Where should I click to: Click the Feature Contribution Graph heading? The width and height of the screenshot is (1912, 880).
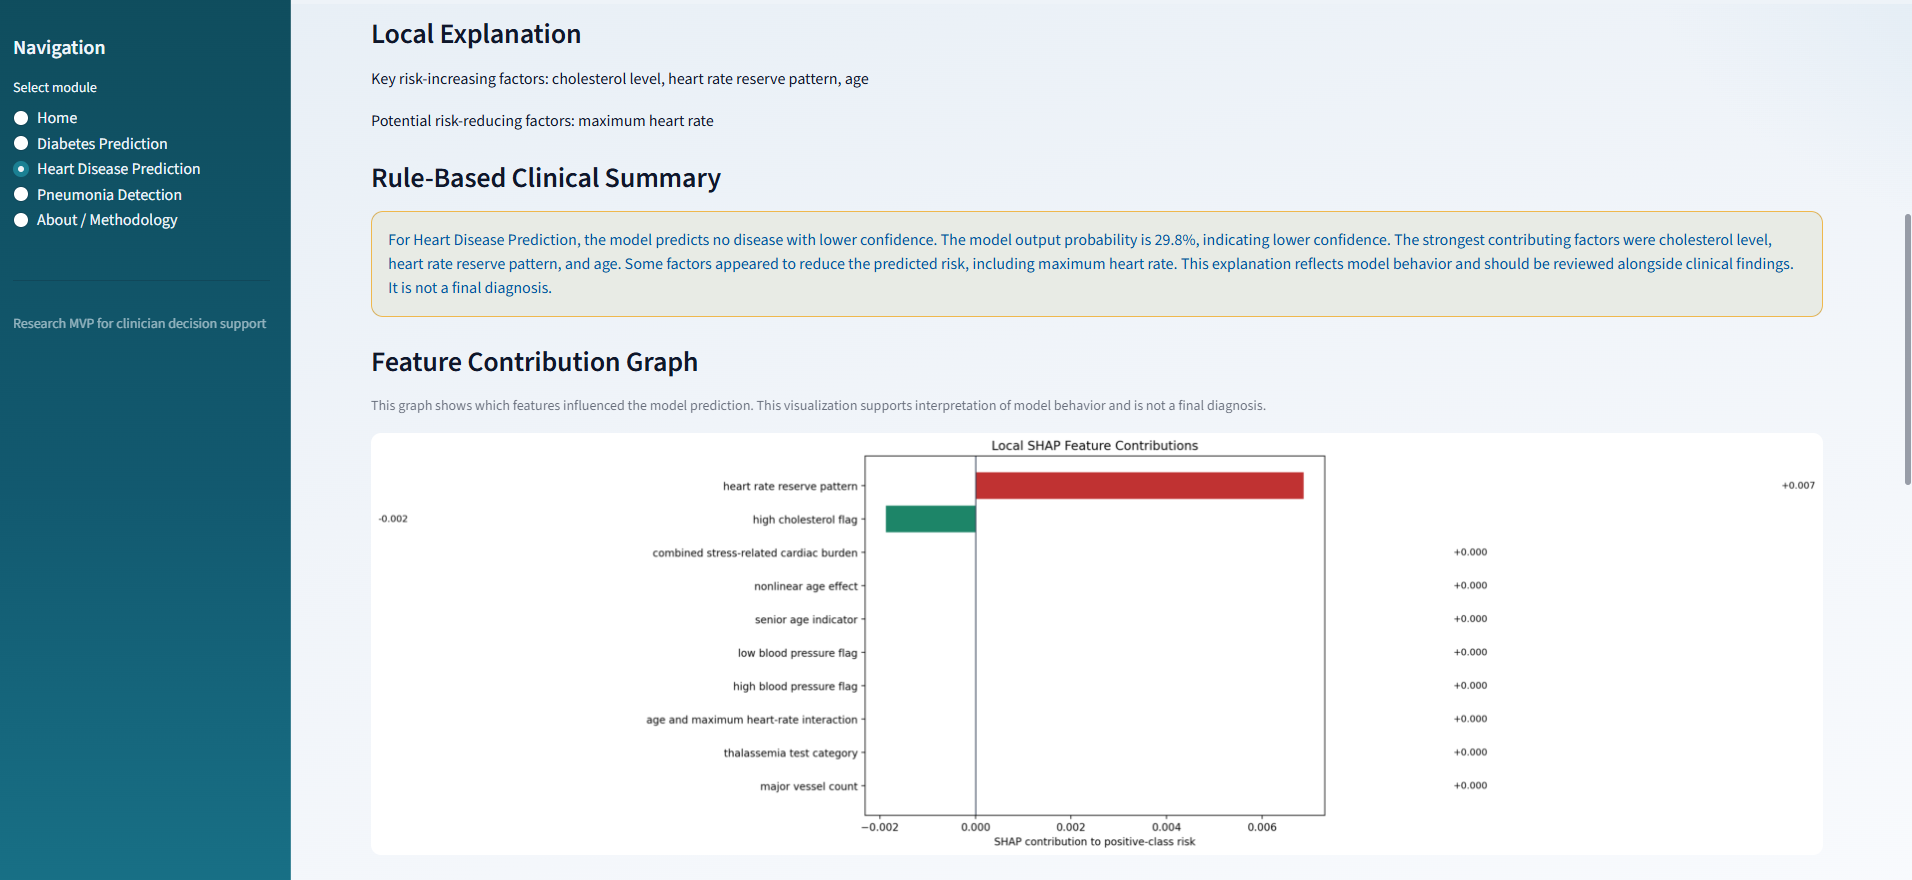[x=534, y=362]
